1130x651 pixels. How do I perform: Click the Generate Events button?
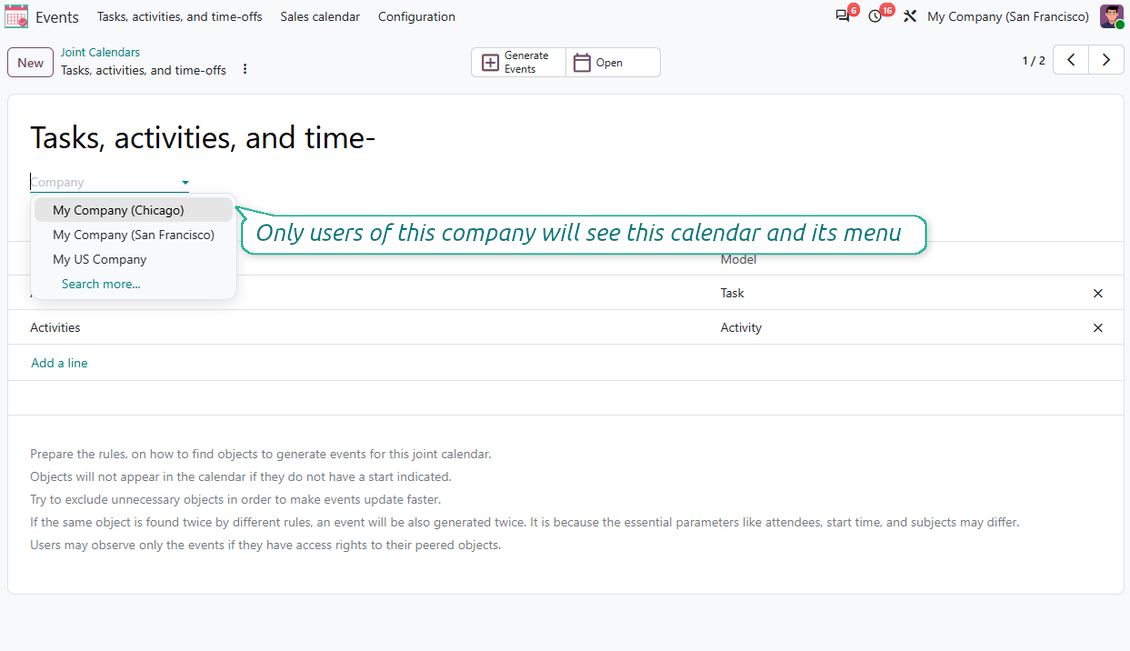pos(519,62)
